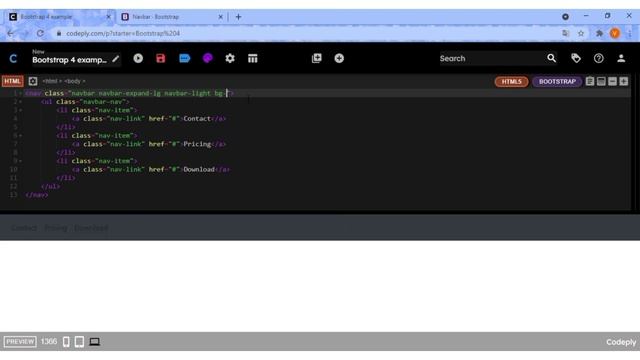Open settings gear in top toolbar
Image resolution: width=640 pixels, height=360 pixels.
pyautogui.click(x=230, y=58)
